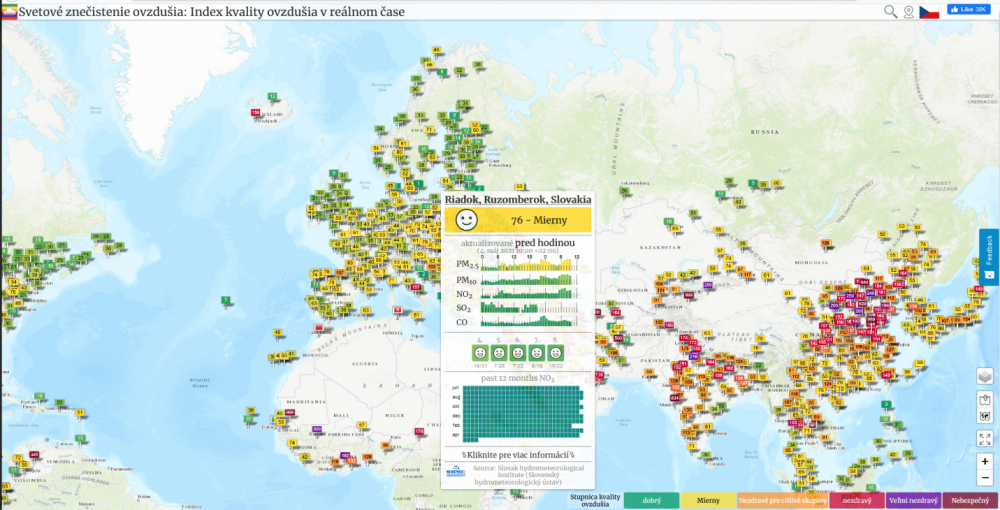Click the location pin icon

click(x=909, y=11)
